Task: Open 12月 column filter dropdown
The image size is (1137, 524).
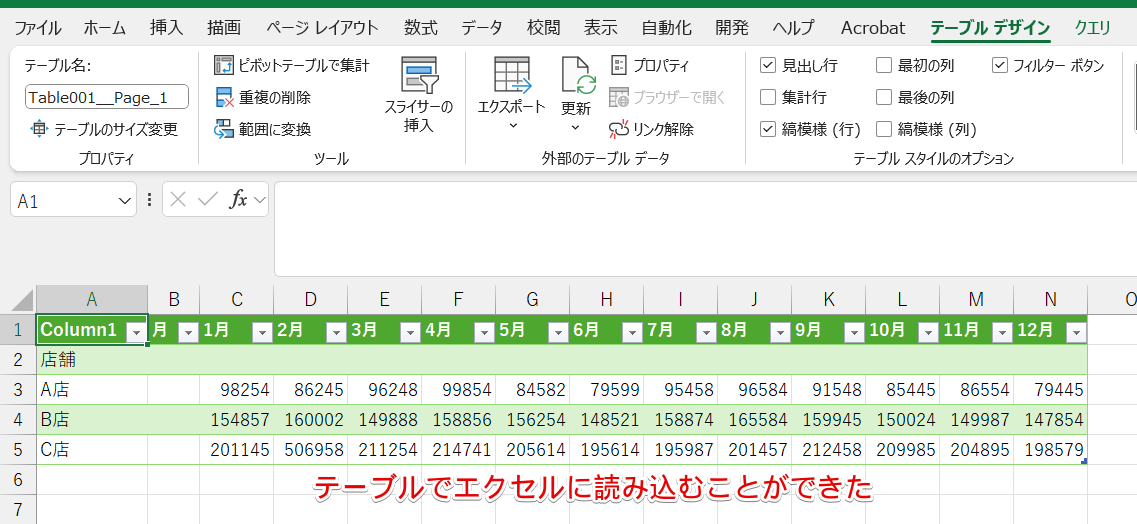Action: pyautogui.click(x=1075, y=332)
